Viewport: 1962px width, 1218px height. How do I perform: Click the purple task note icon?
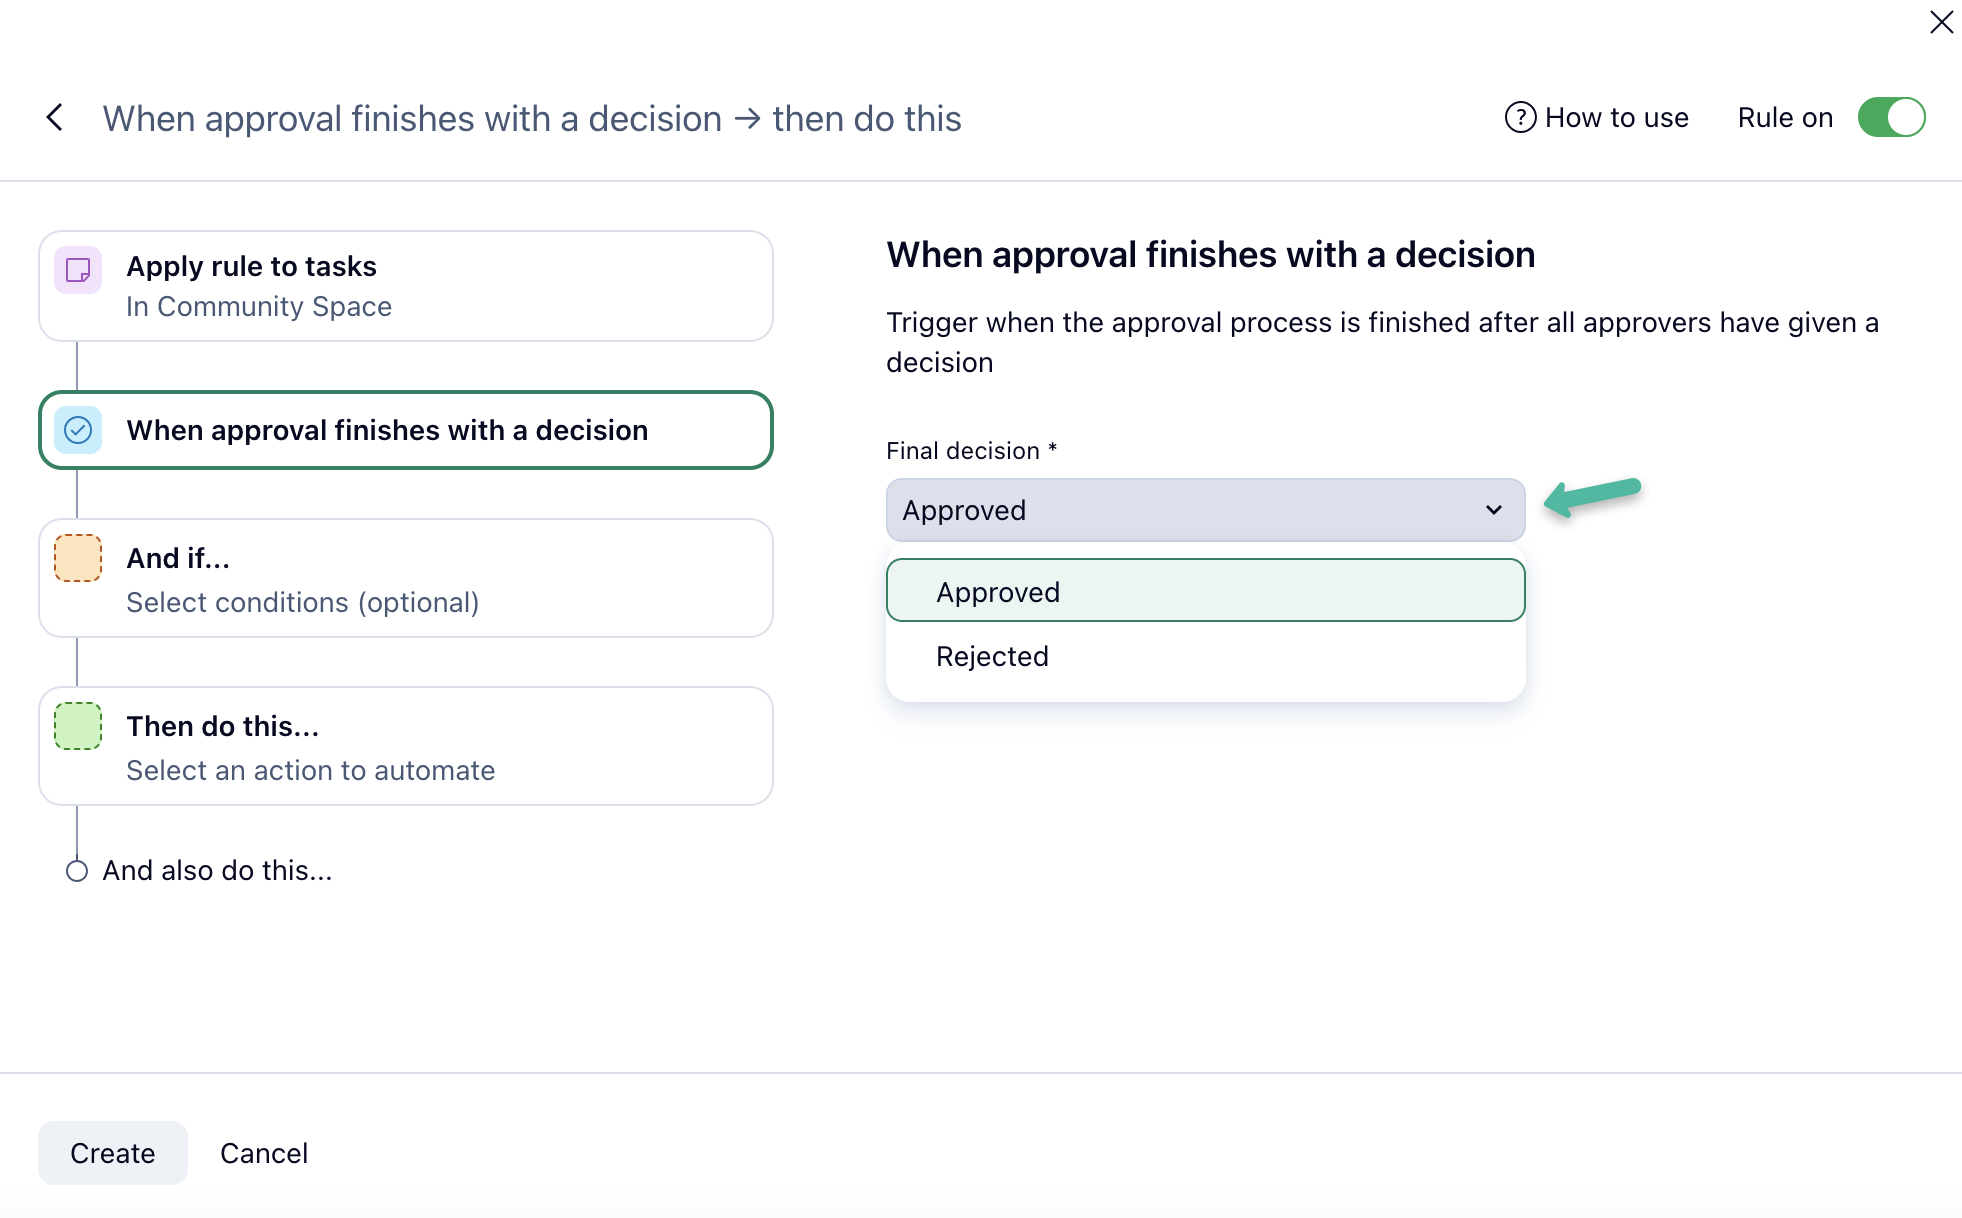[78, 270]
